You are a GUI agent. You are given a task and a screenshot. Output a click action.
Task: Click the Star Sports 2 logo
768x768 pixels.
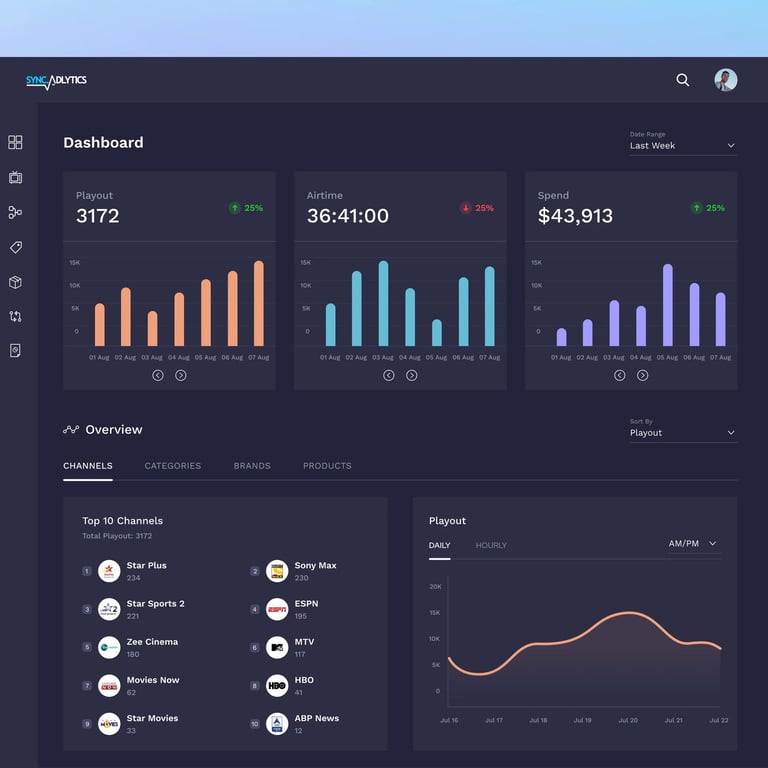click(x=109, y=609)
